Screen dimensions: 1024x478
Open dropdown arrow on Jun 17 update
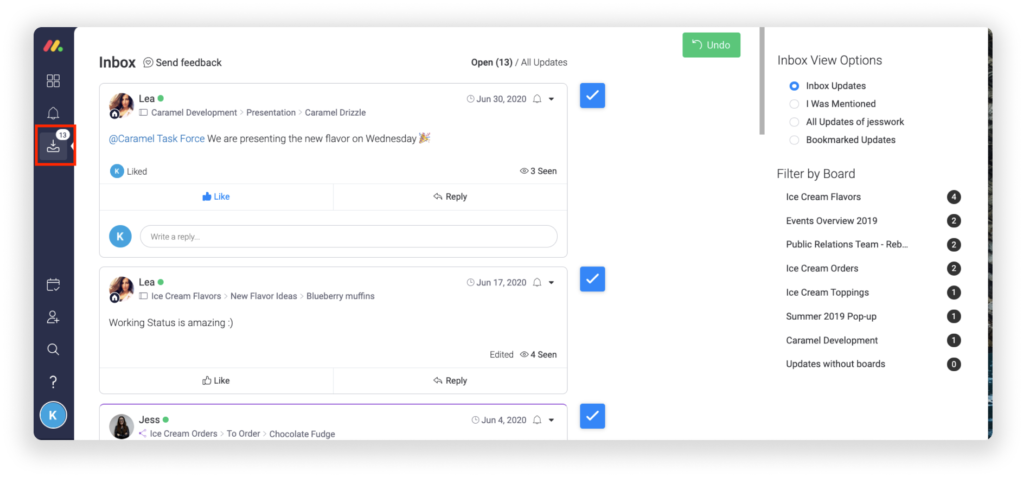tap(551, 283)
